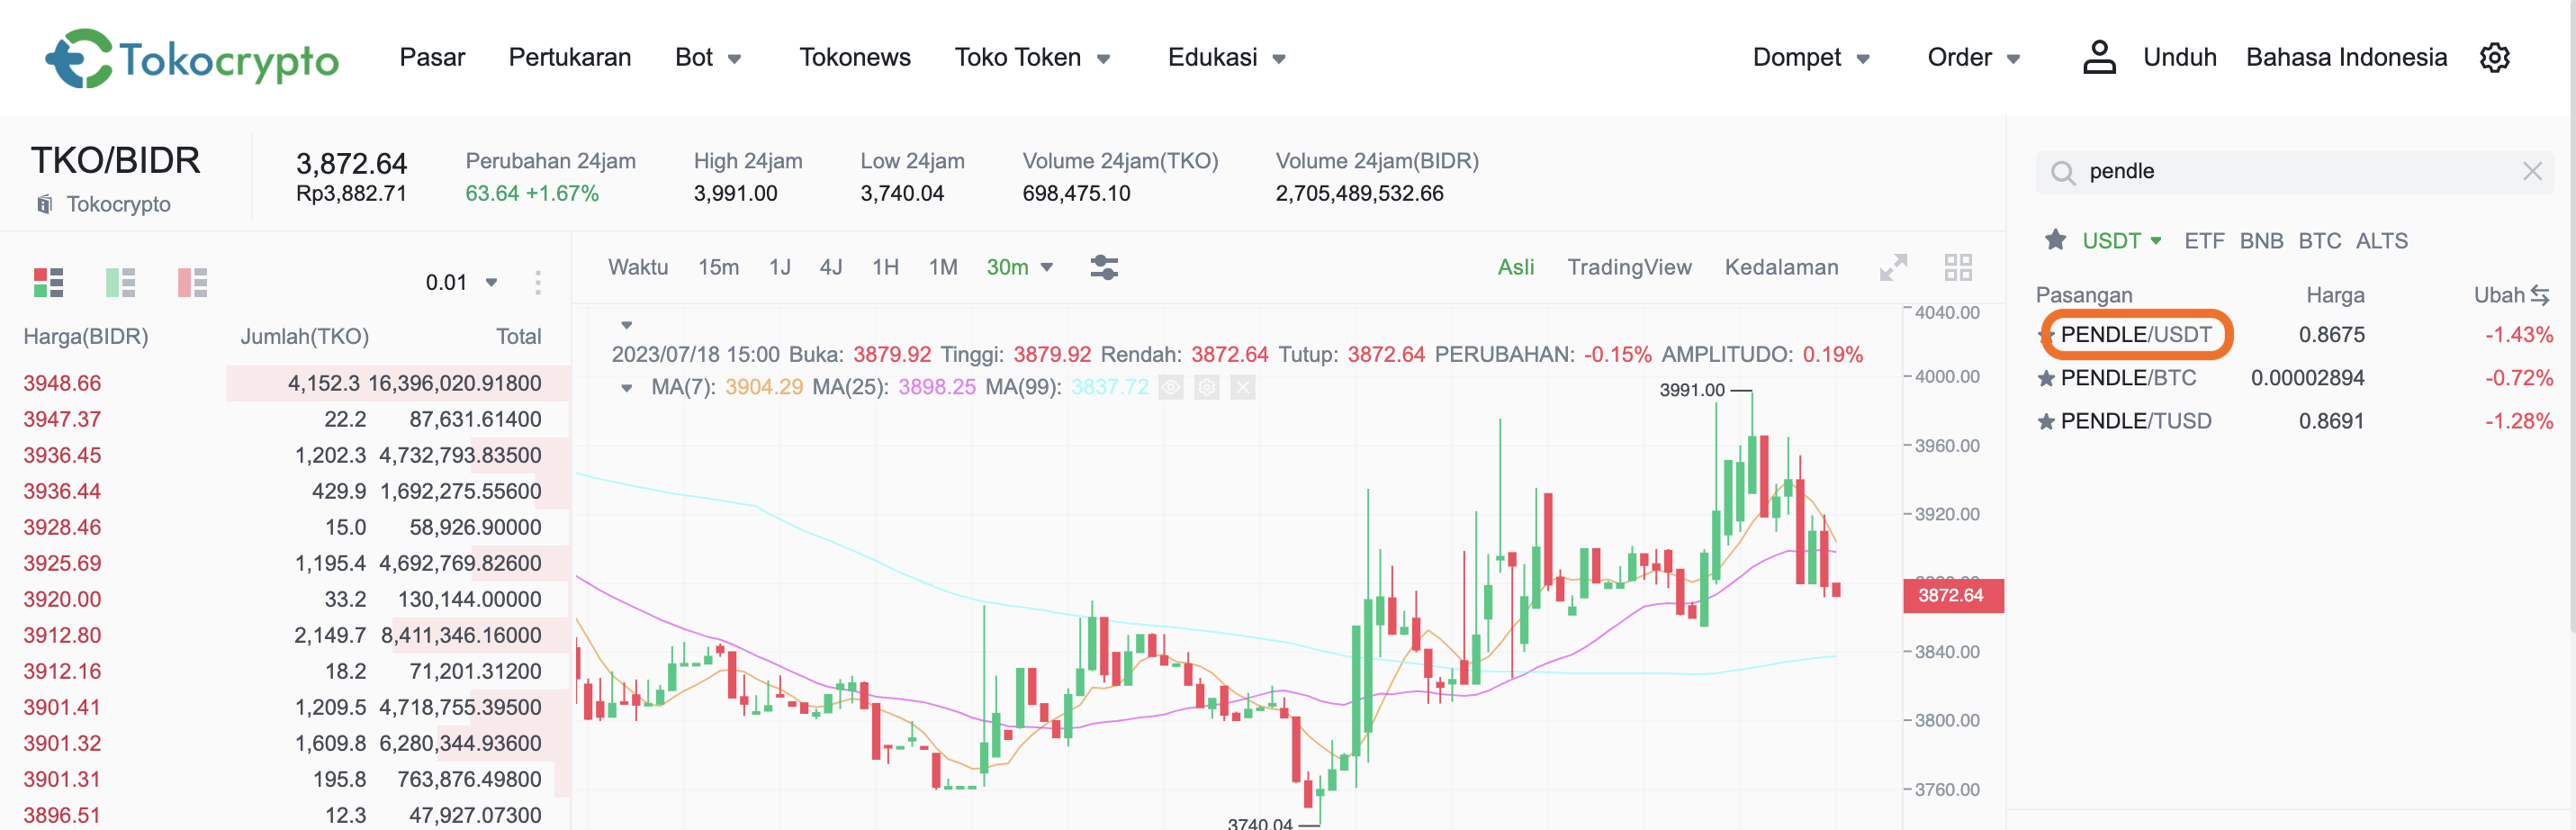This screenshot has width=2576, height=830.
Task: Set chart interval to 1H
Action: click(x=885, y=267)
